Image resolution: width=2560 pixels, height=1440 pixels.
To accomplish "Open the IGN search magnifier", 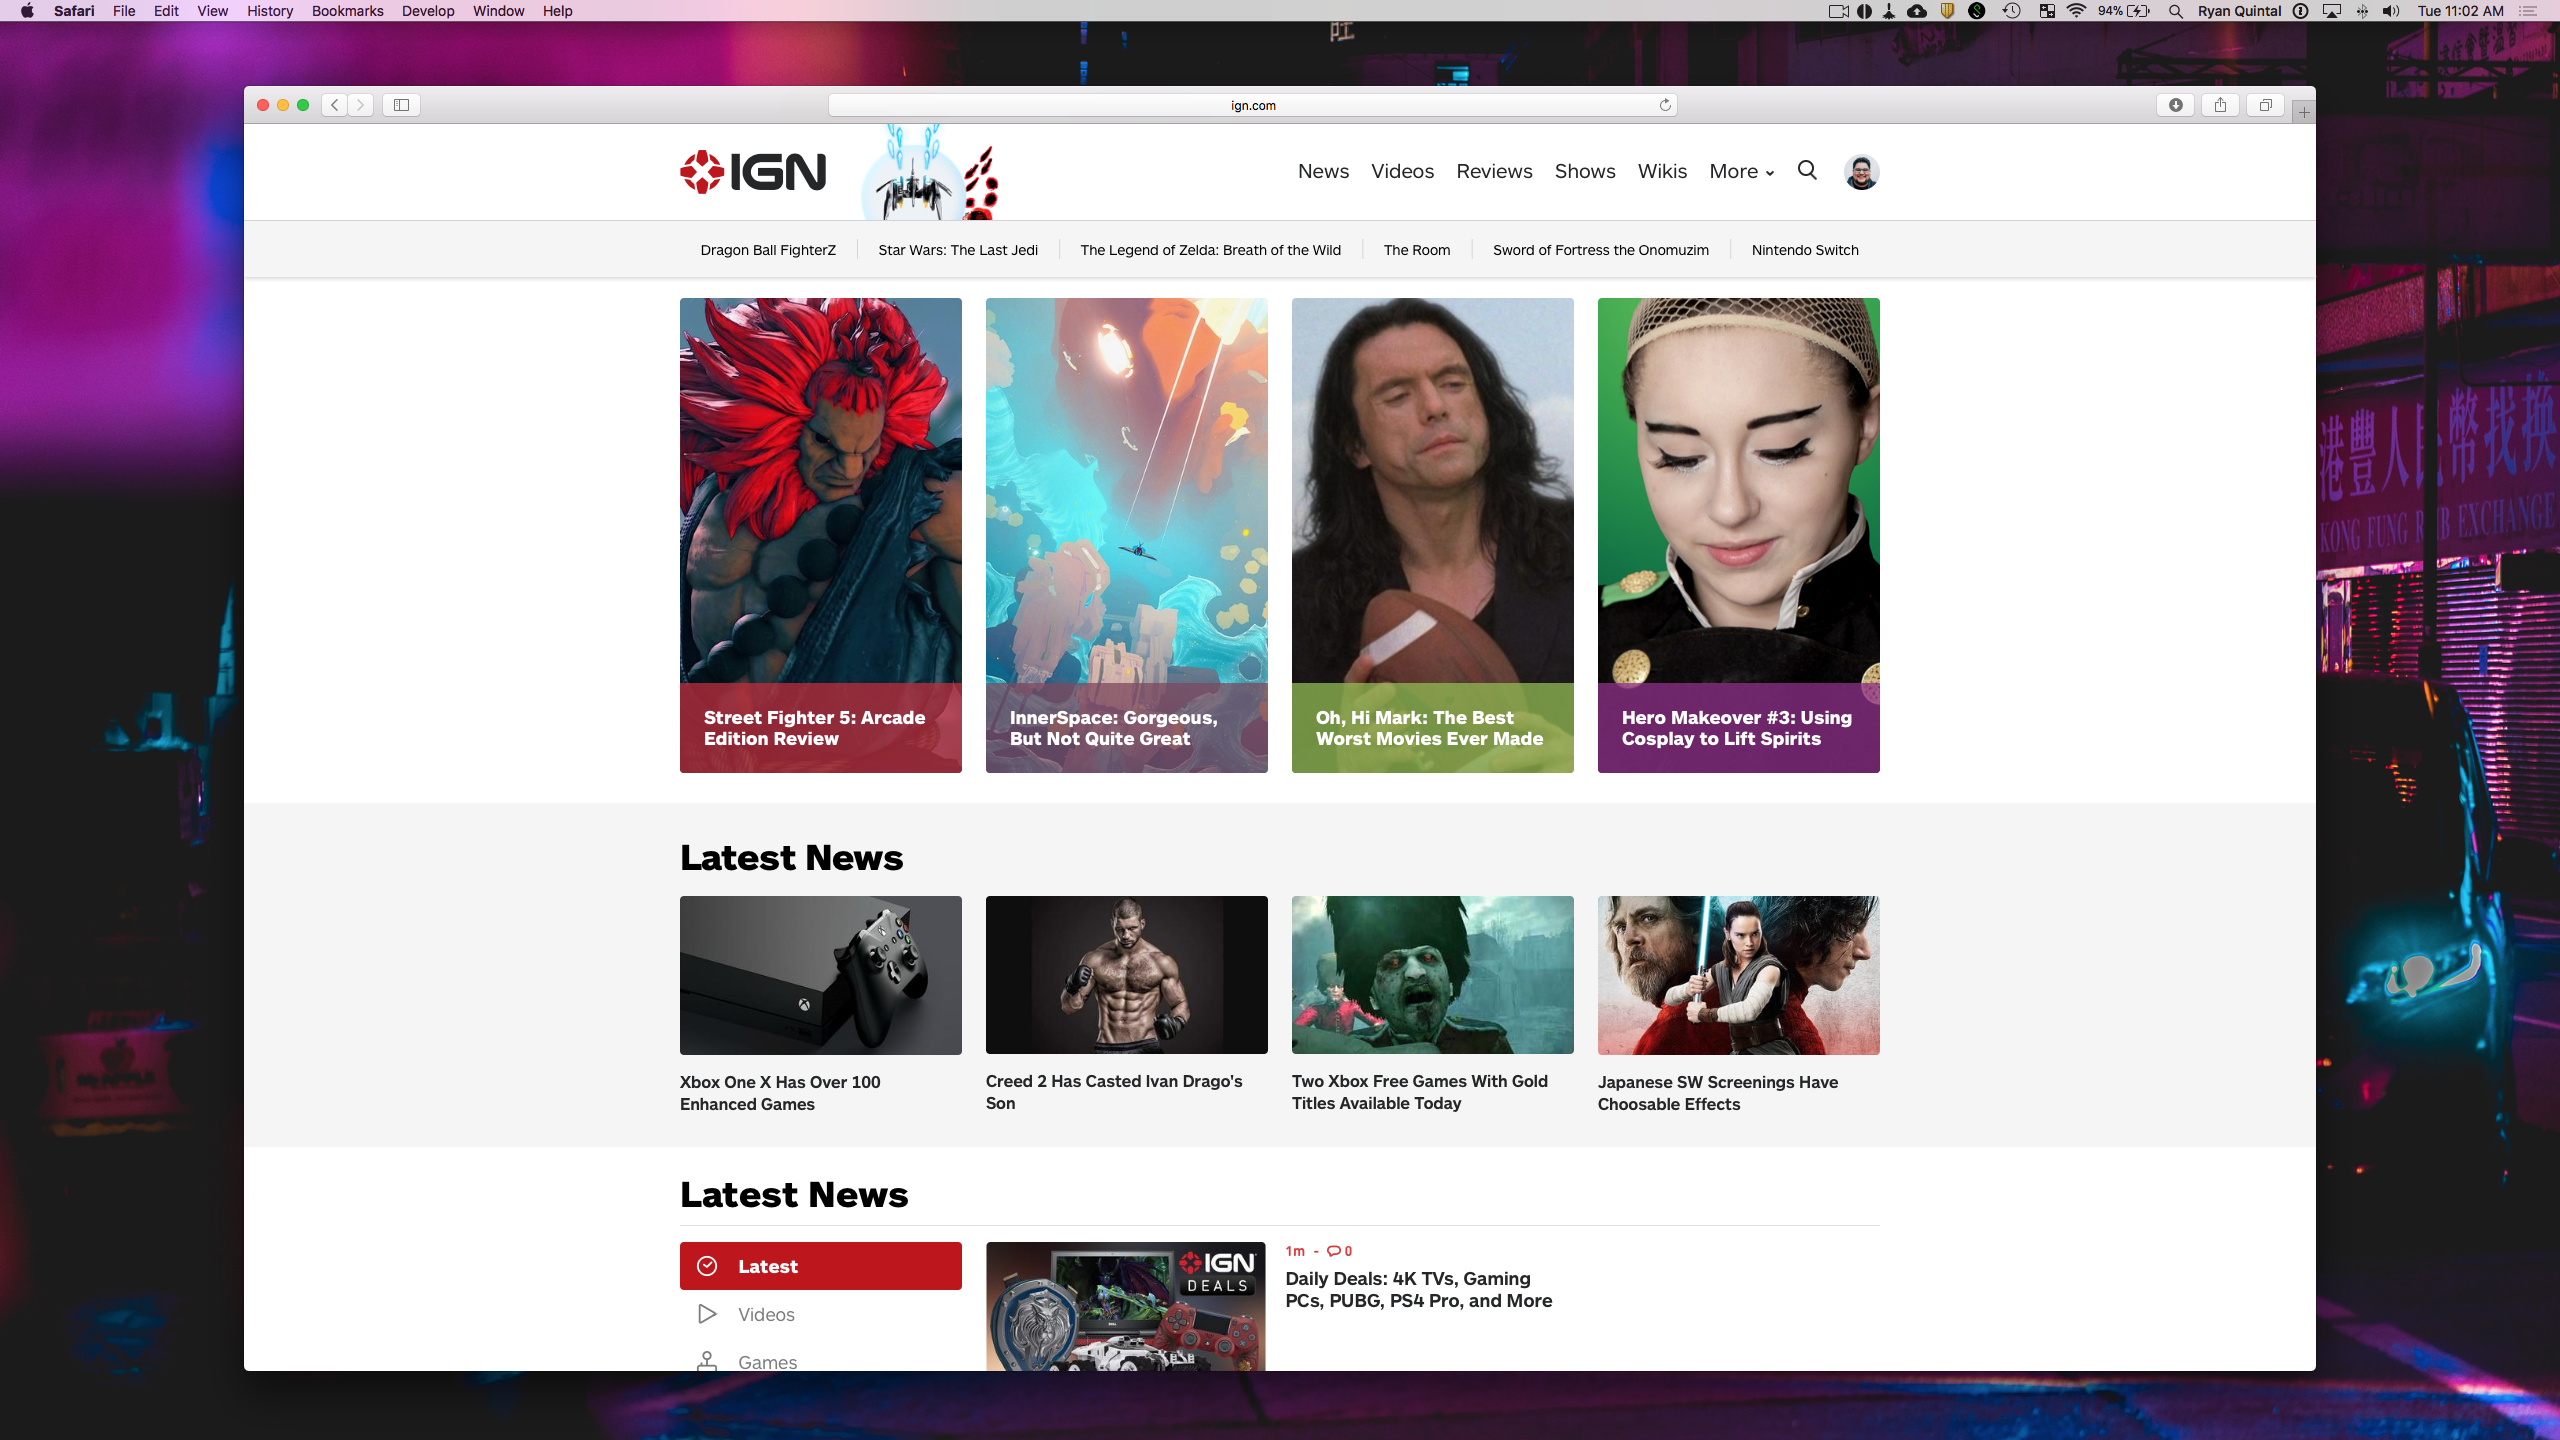I will click(1806, 171).
